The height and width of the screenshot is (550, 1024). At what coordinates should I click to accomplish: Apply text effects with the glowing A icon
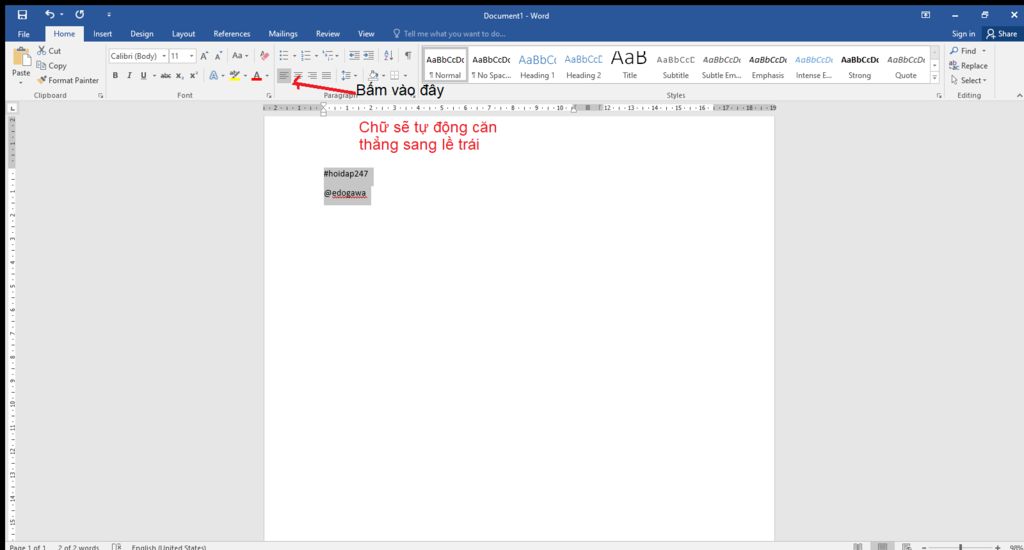tap(214, 76)
